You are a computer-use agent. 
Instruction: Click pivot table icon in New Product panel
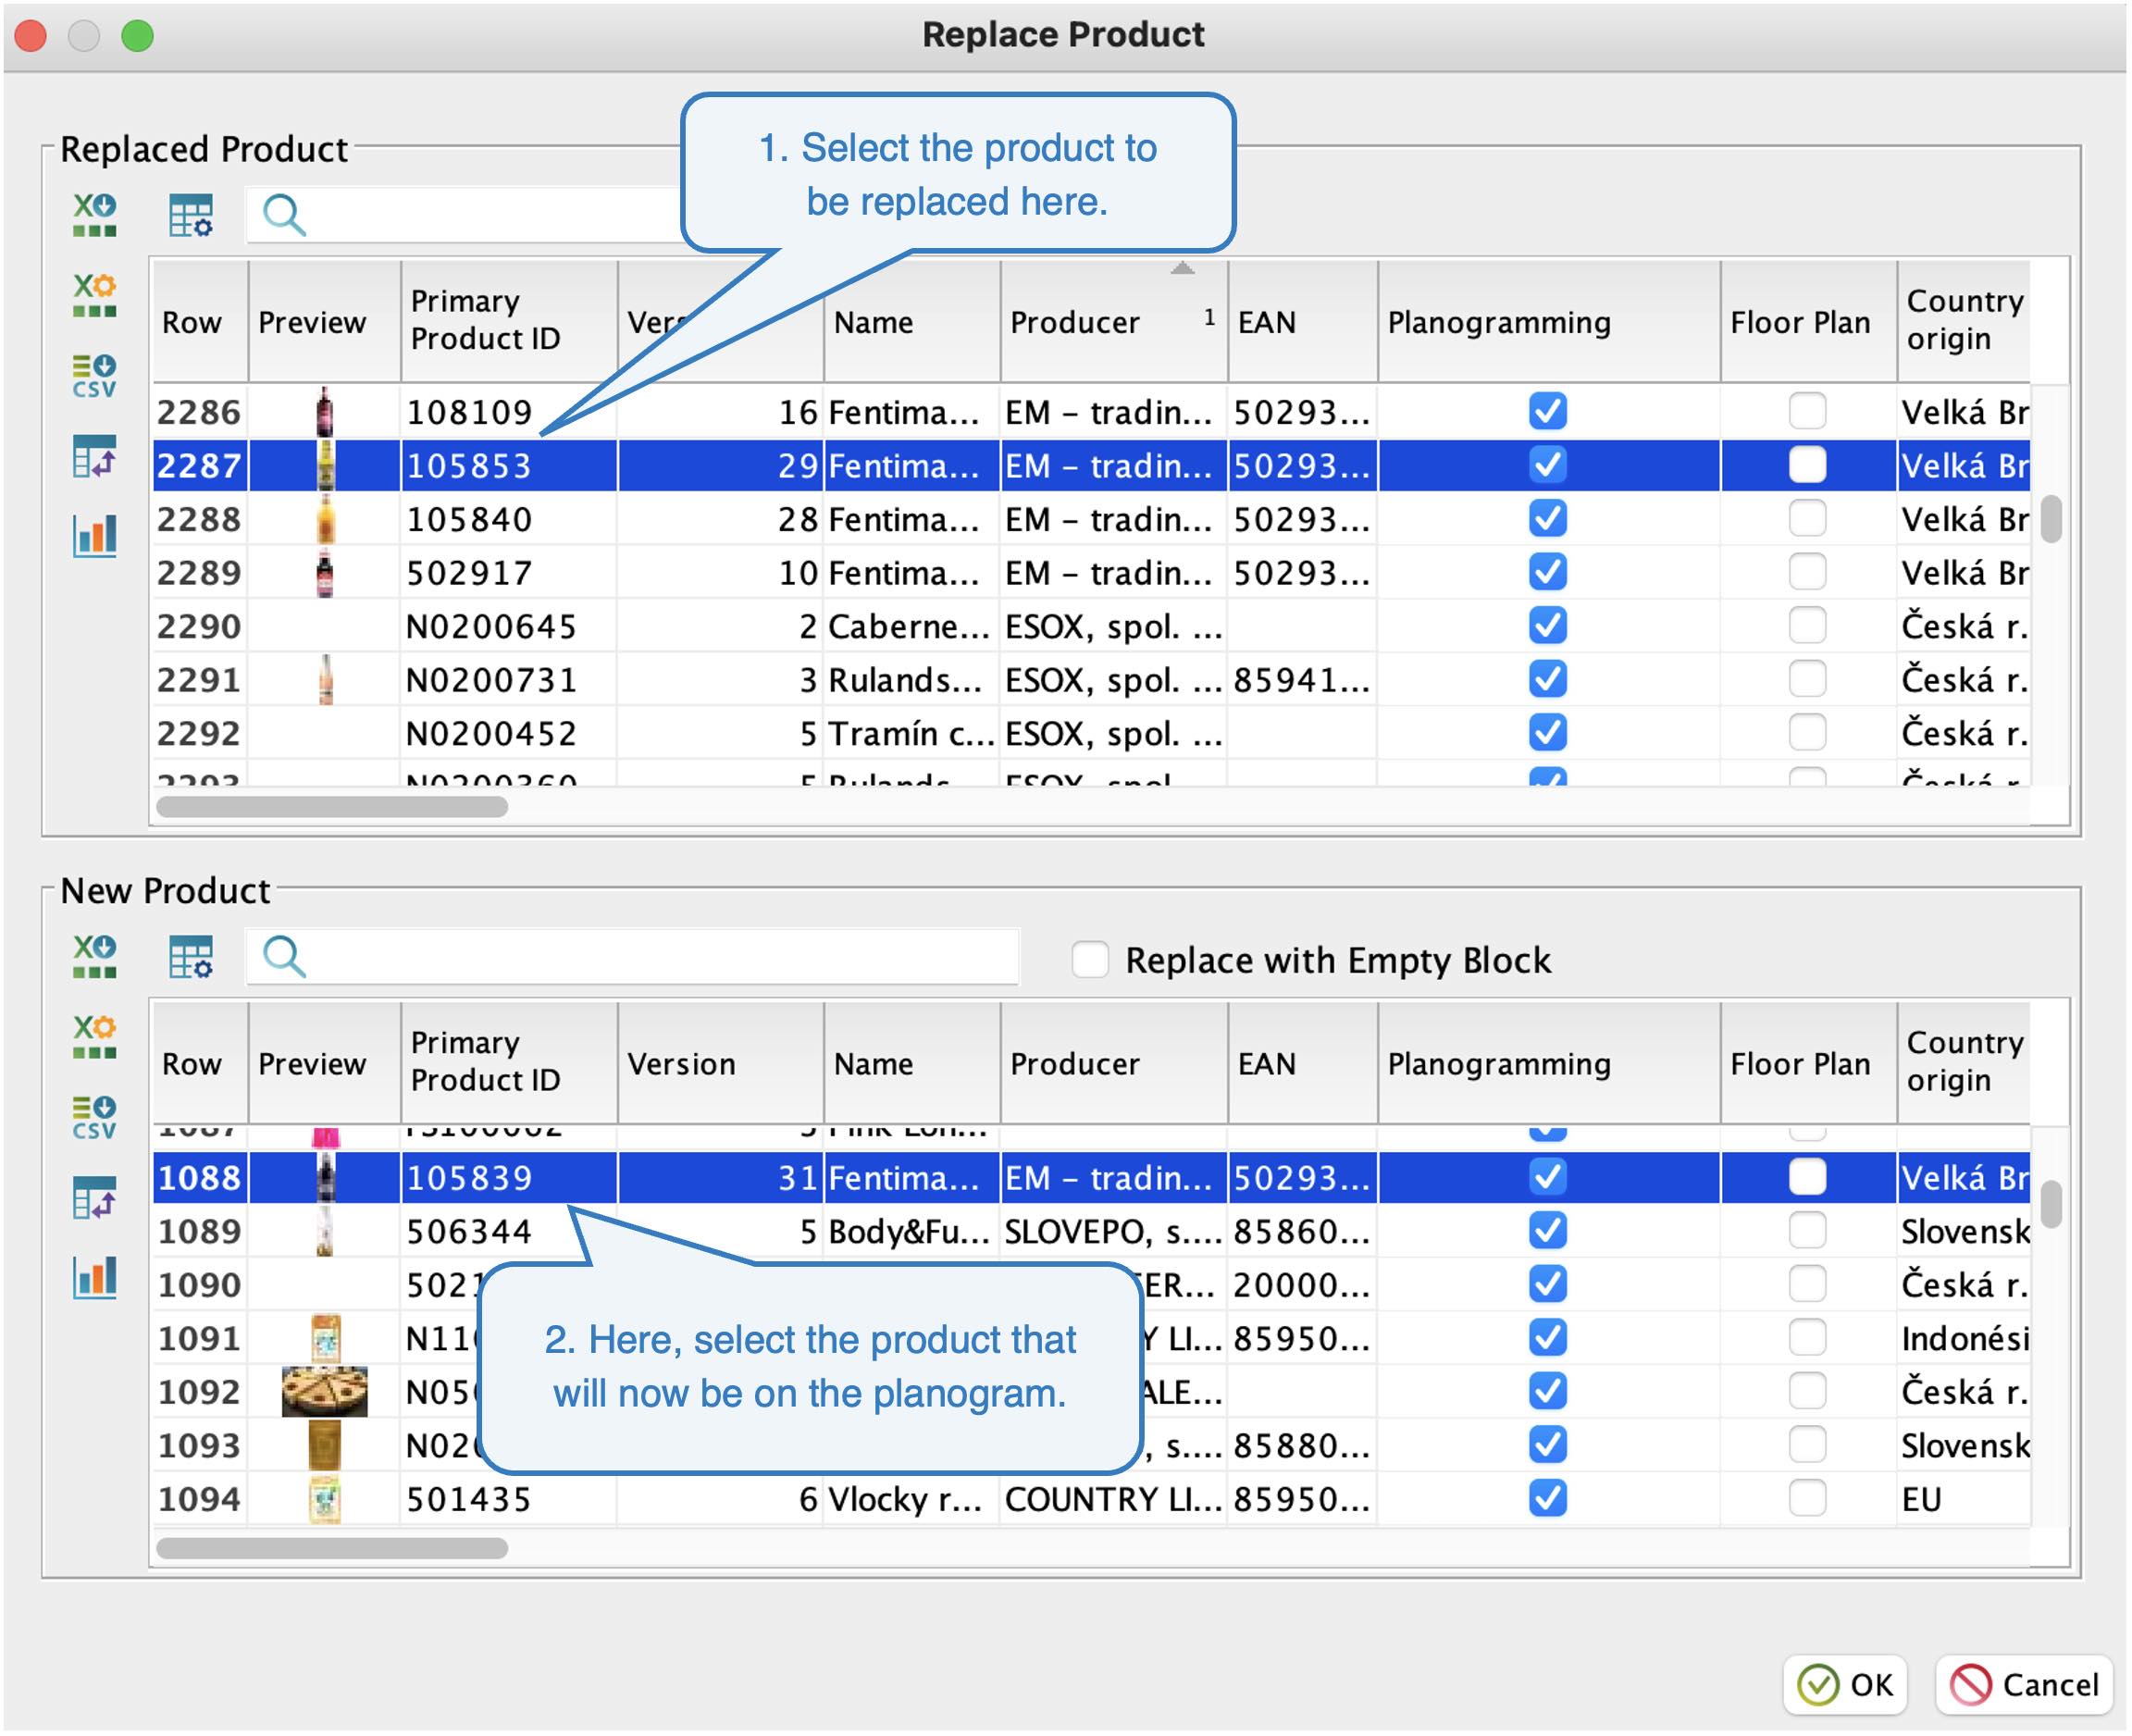tap(95, 1197)
